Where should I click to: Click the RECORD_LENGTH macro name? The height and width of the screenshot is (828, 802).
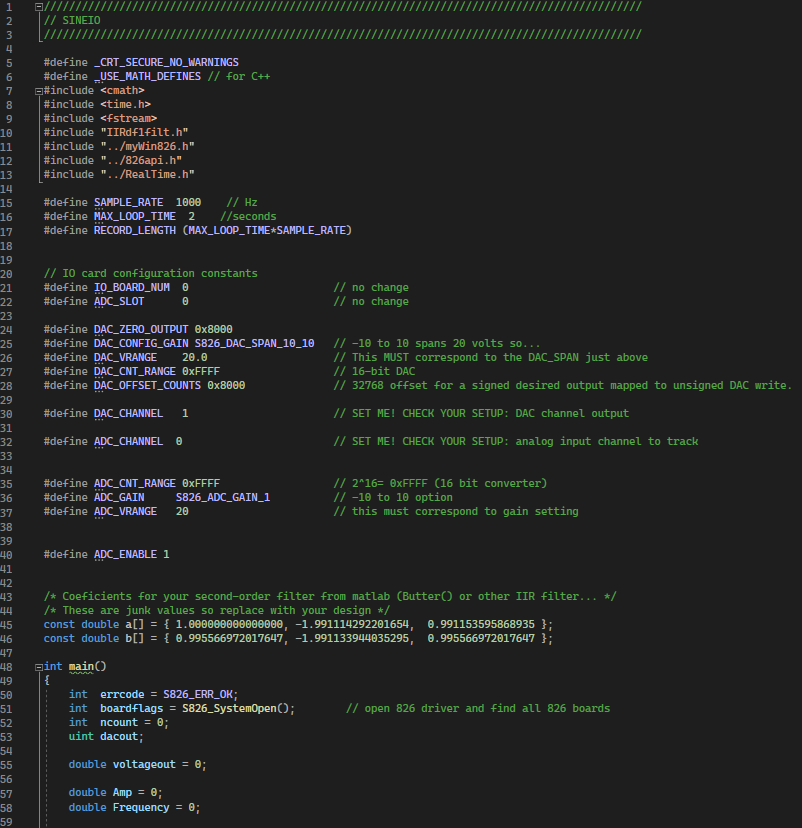pyautogui.click(x=134, y=230)
